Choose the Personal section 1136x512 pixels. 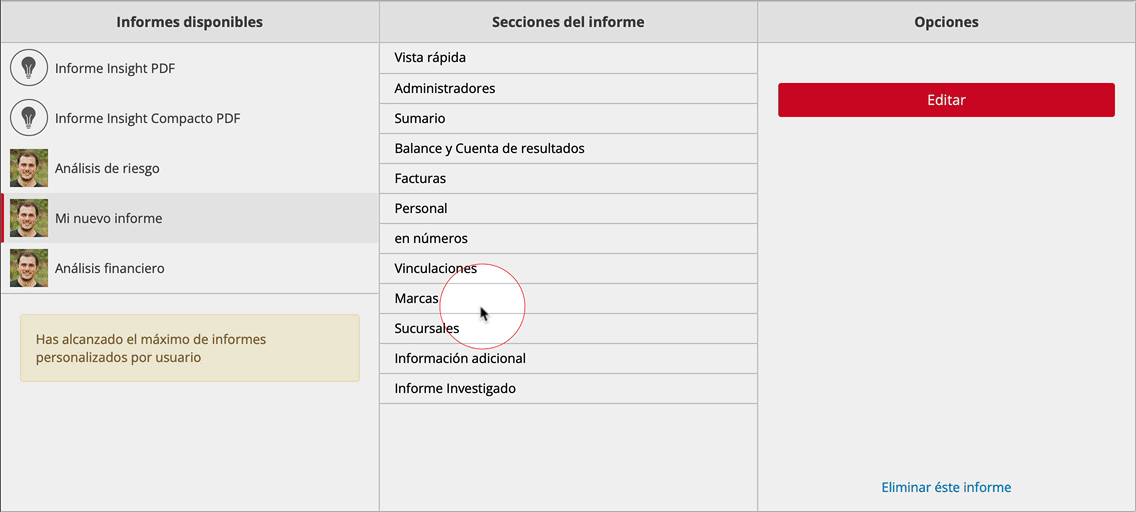point(568,209)
